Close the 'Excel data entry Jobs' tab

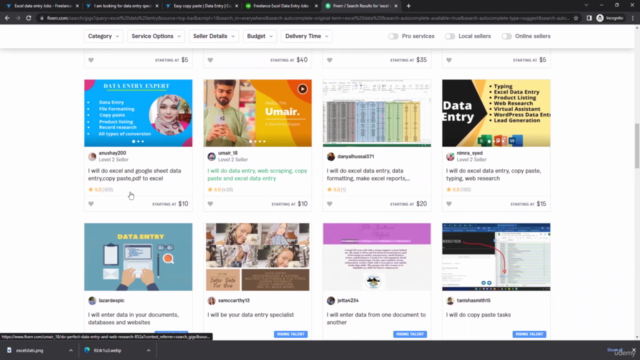pos(77,6)
